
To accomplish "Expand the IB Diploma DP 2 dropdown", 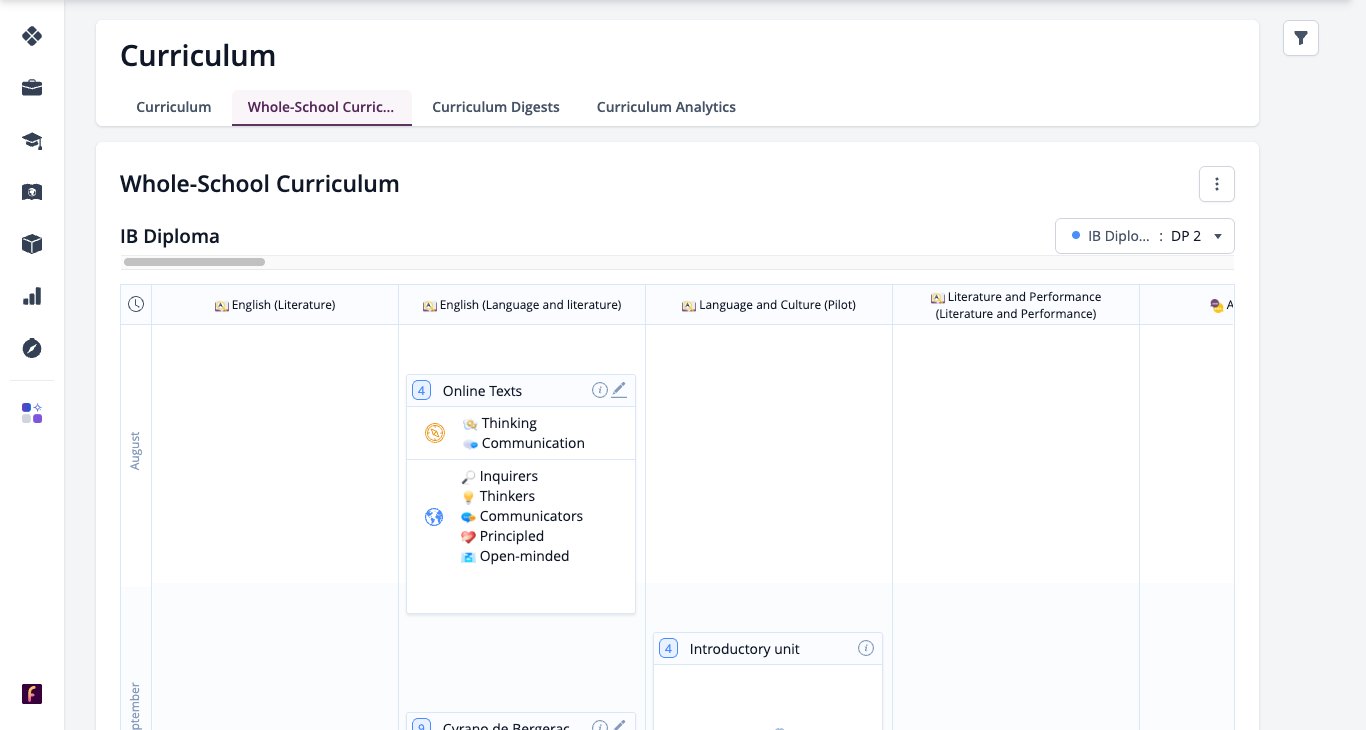I will click(x=1145, y=236).
